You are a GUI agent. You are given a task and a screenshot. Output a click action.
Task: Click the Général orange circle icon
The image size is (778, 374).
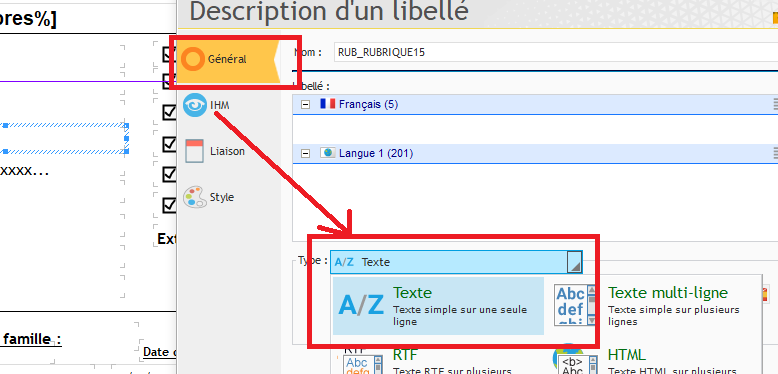pos(193,60)
